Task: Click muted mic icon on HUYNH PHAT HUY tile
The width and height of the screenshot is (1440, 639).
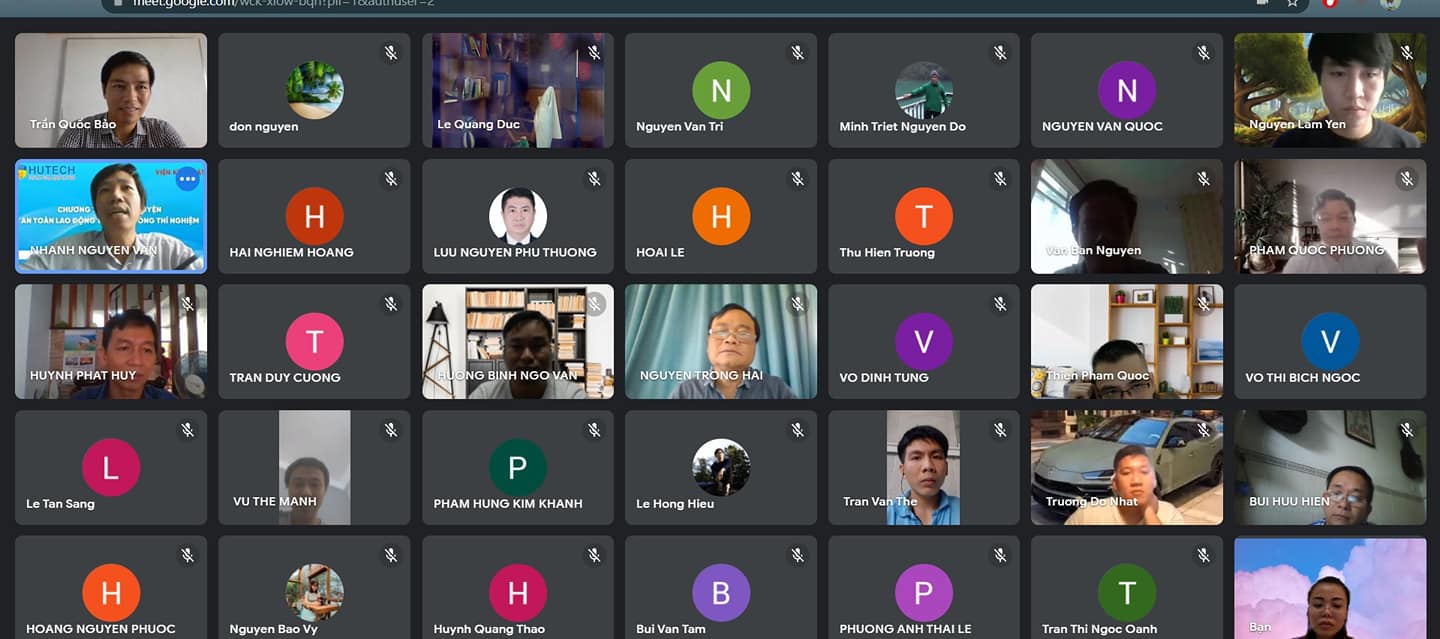Action: tap(187, 304)
